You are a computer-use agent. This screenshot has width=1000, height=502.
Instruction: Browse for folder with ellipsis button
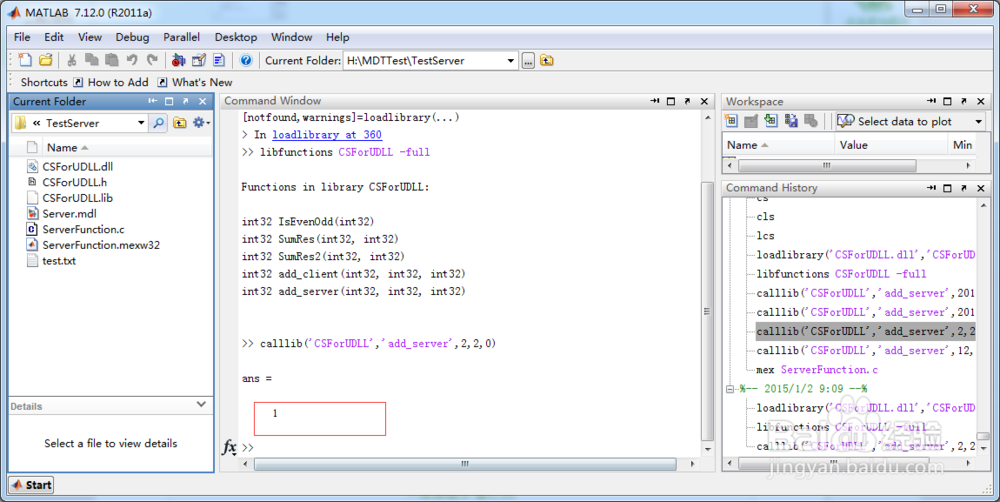(528, 61)
